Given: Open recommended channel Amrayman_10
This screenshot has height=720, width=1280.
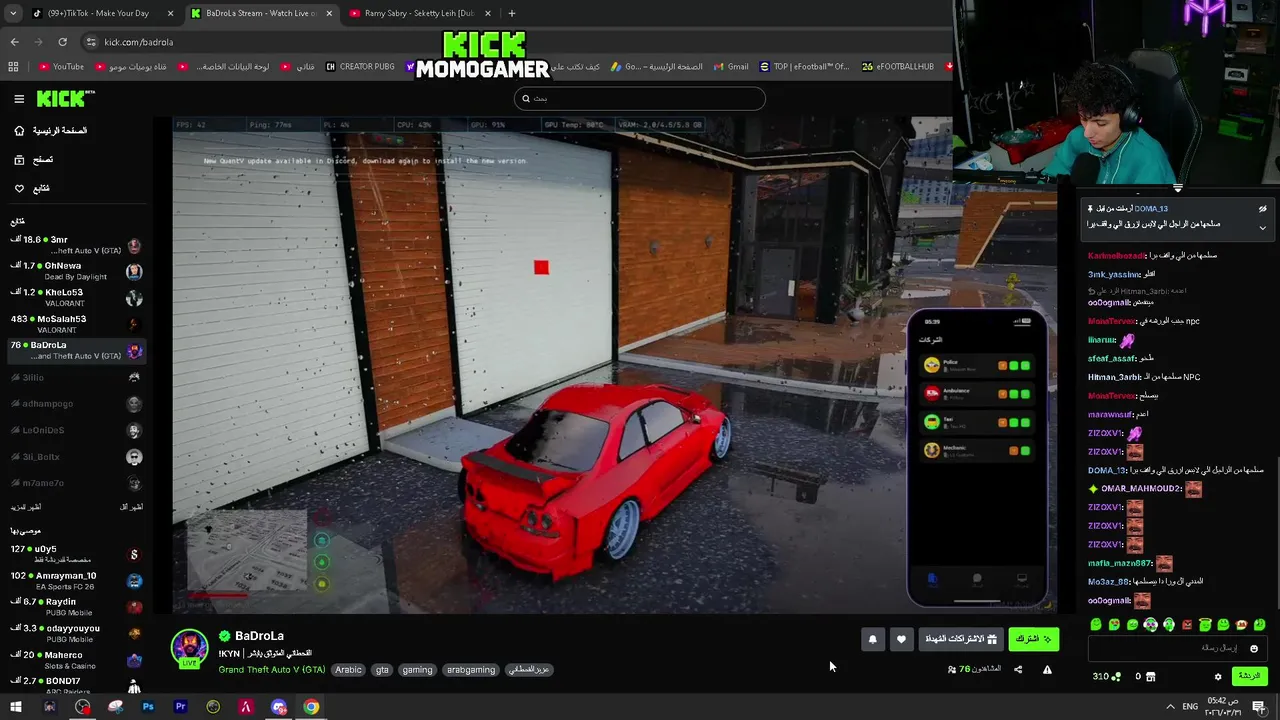Looking at the screenshot, I should [x=76, y=581].
